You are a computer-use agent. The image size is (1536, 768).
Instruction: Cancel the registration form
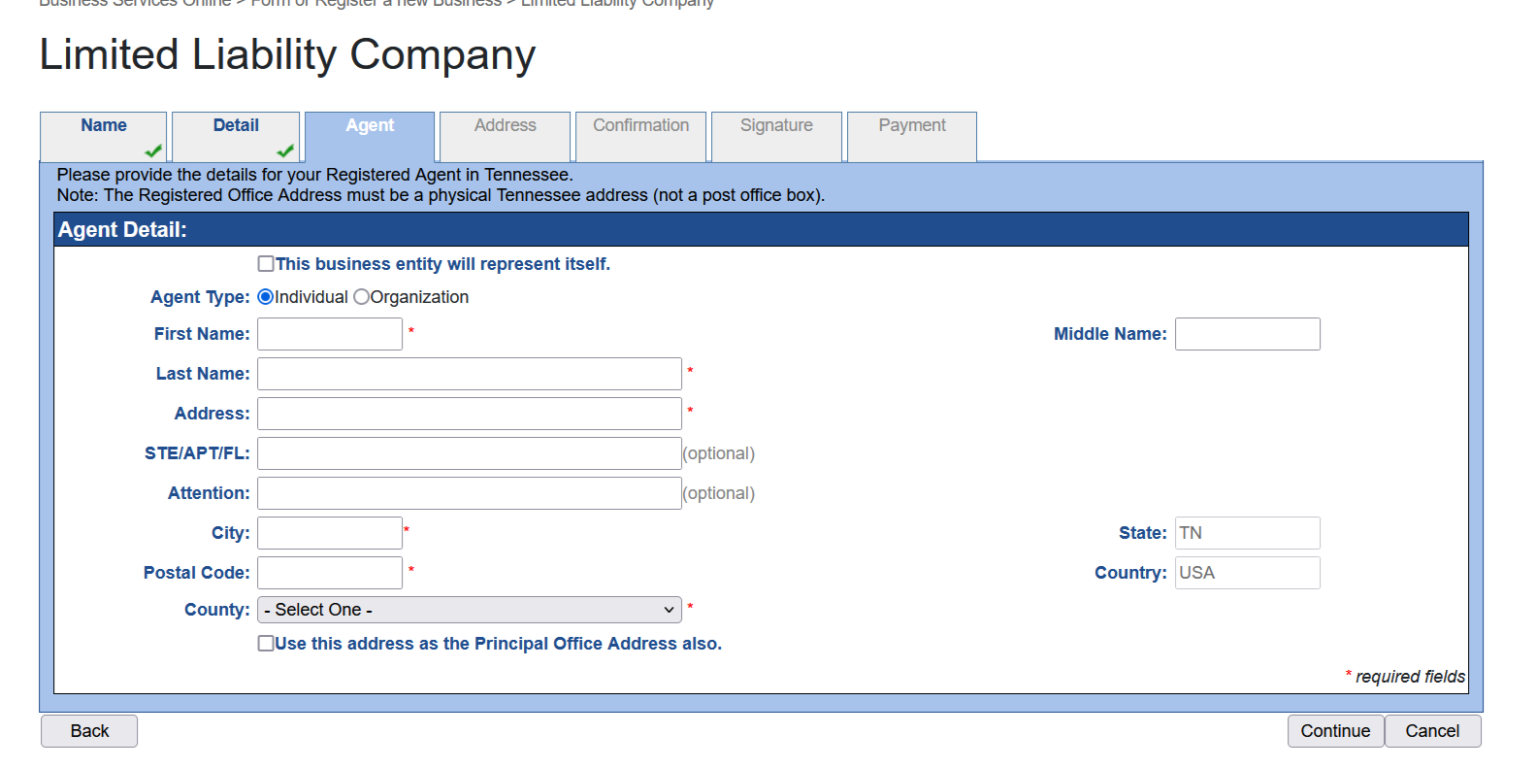(1433, 731)
